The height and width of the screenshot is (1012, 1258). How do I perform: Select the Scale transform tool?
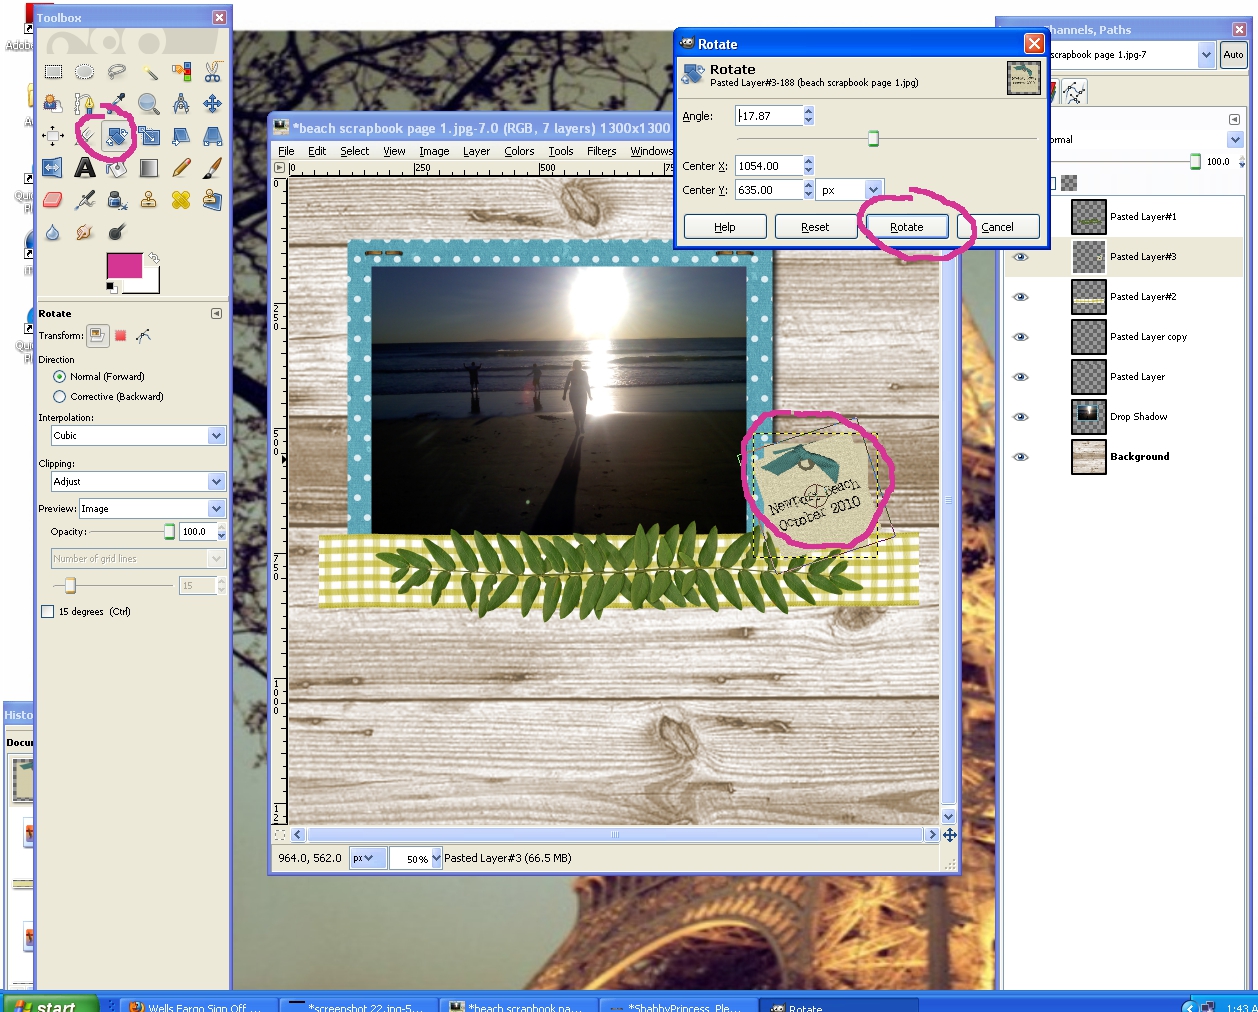click(x=150, y=136)
